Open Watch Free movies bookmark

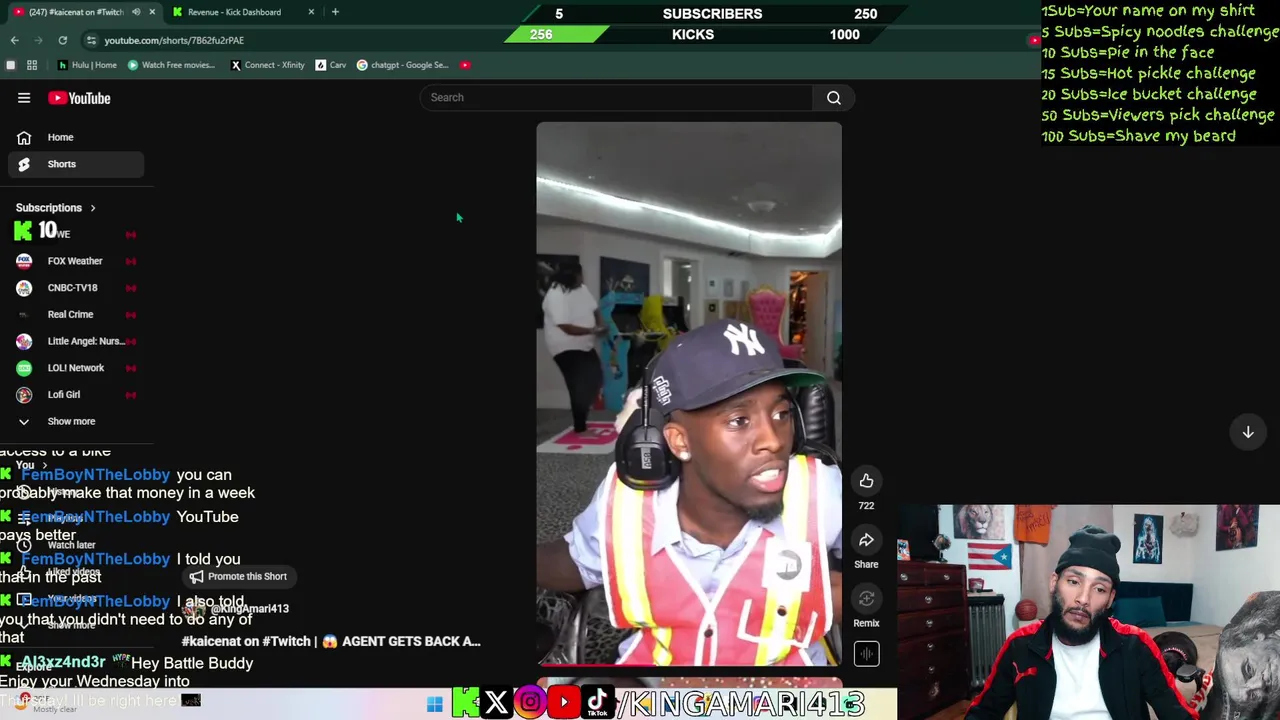171,65
